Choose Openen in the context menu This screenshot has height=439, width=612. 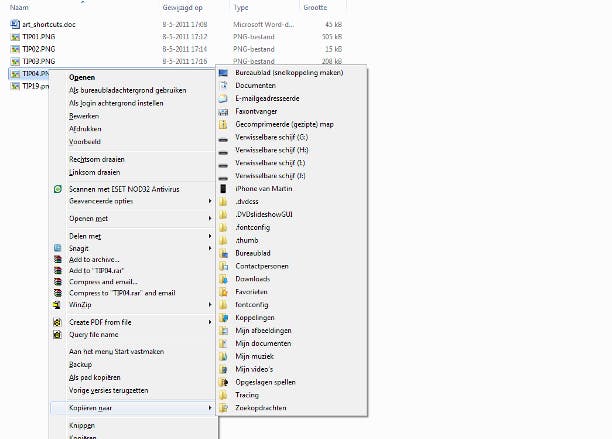click(82, 77)
